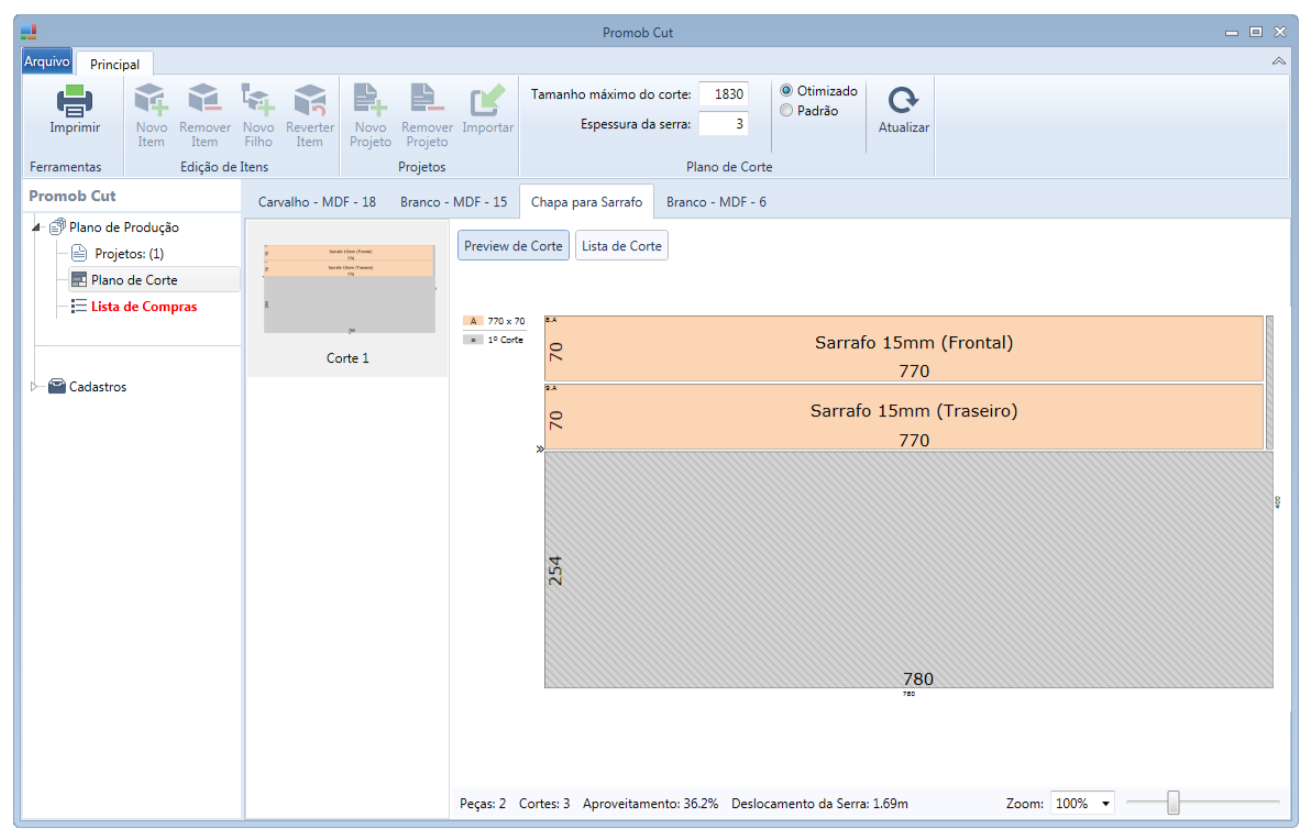The height and width of the screenshot is (835, 1305).
Task: Select Projetos: (1) in the tree
Action: click(x=129, y=254)
